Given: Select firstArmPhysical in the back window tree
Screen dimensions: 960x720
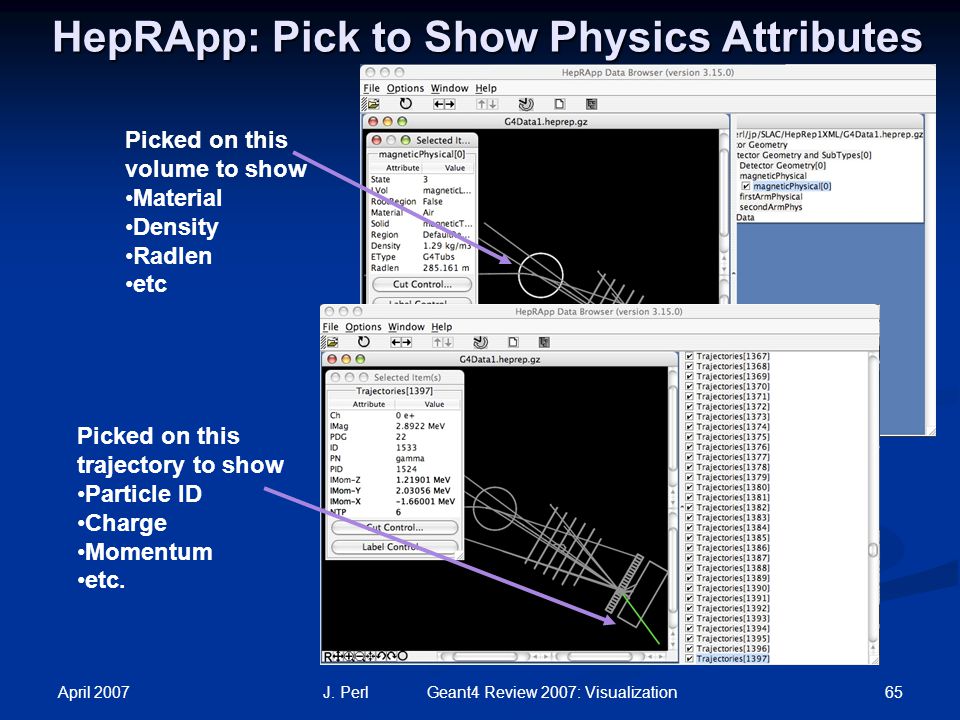Looking at the screenshot, I should point(771,197).
